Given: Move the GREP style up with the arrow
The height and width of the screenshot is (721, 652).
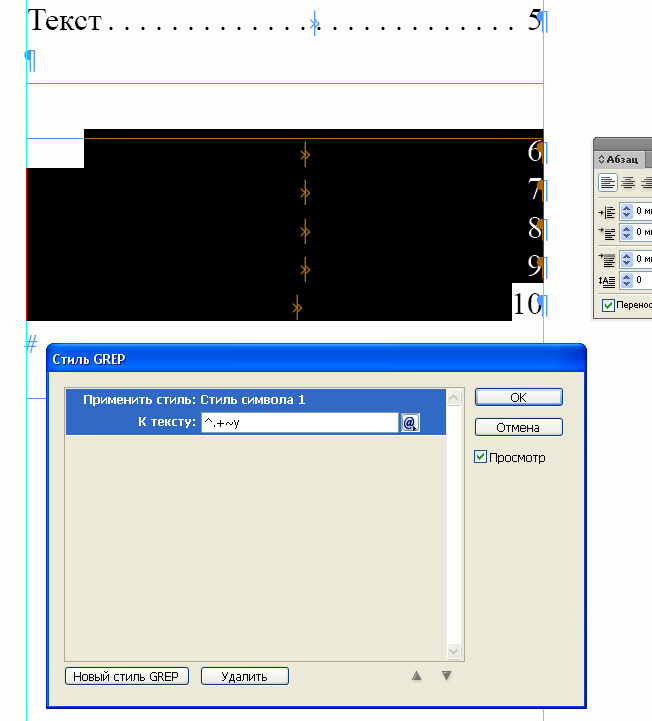Looking at the screenshot, I should pos(416,675).
